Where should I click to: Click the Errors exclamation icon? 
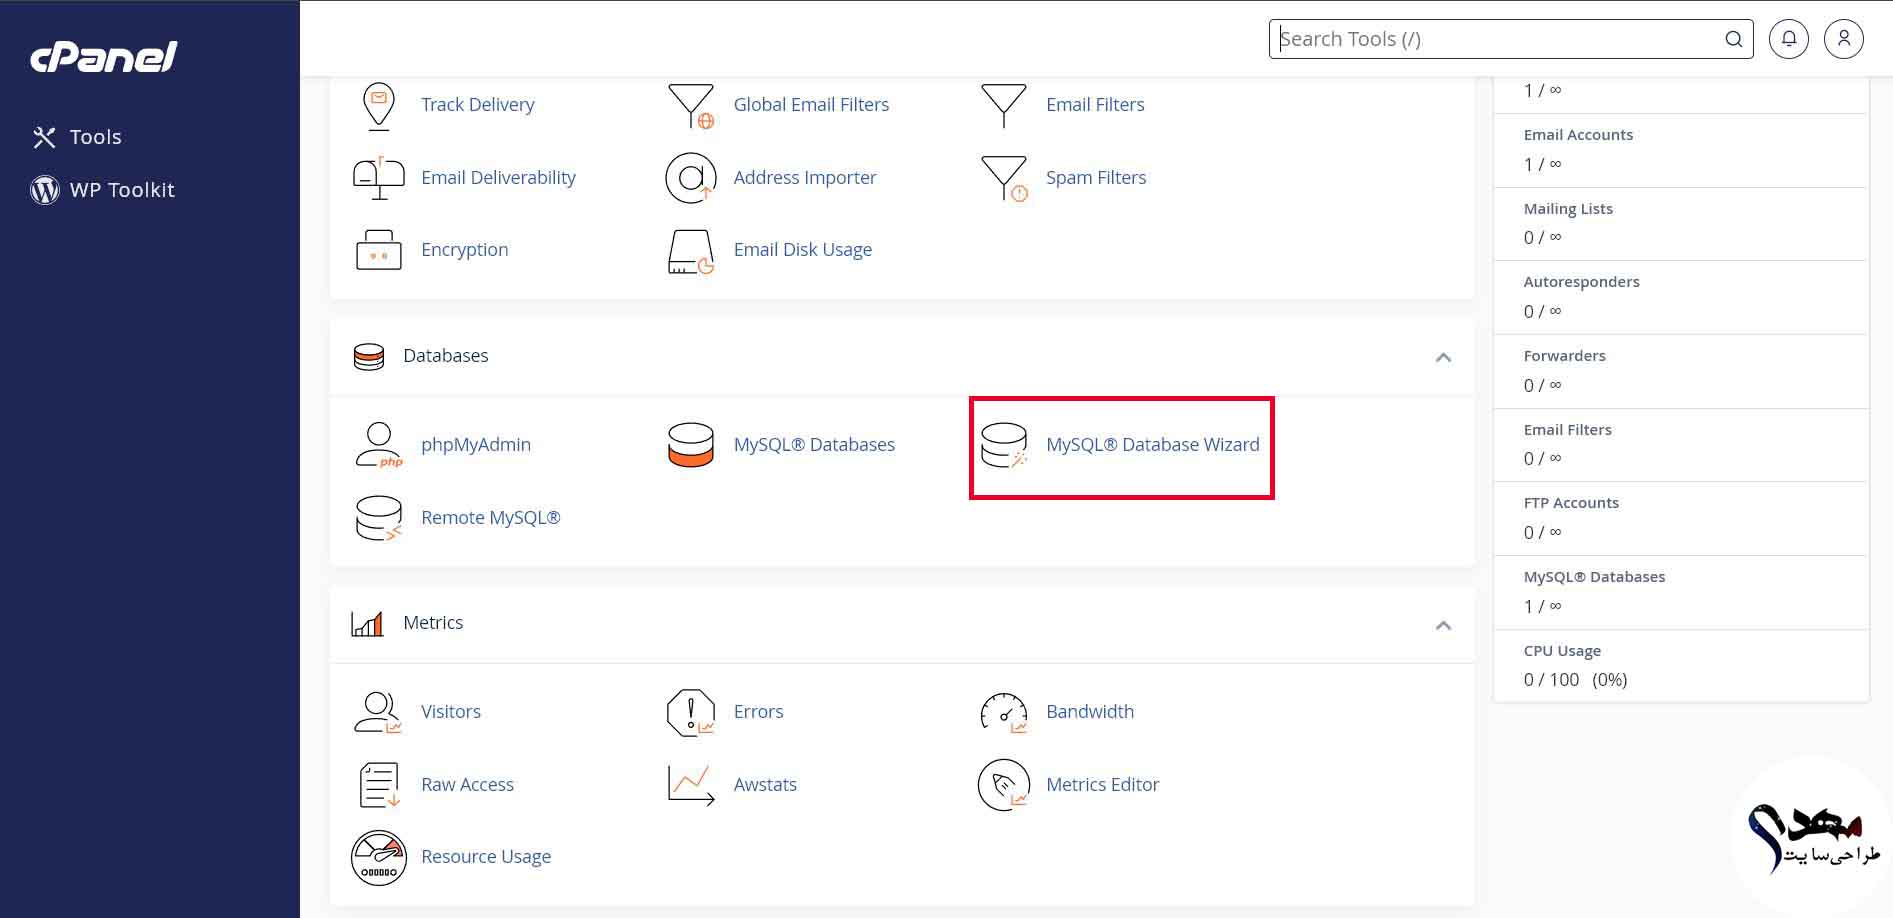point(691,712)
